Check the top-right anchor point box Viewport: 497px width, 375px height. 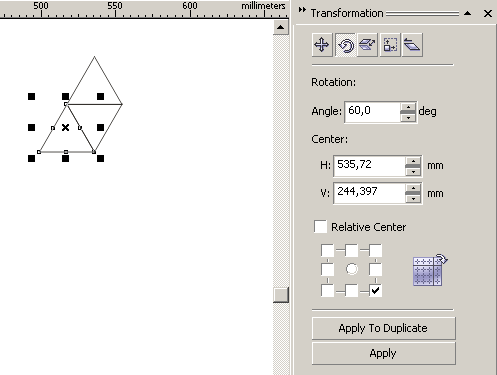(x=375, y=250)
